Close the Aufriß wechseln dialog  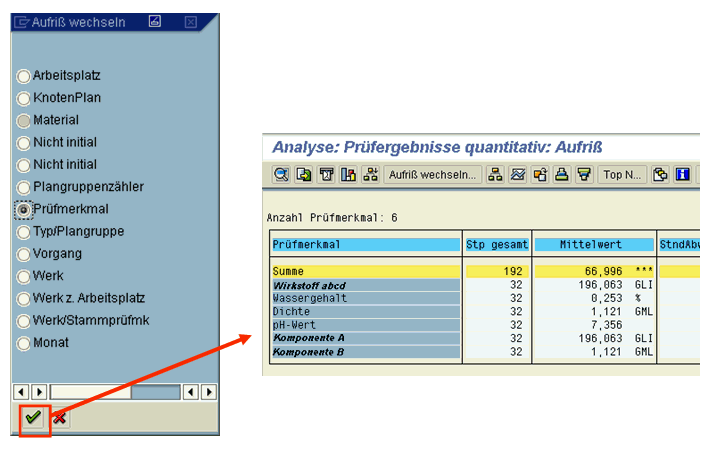point(191,22)
